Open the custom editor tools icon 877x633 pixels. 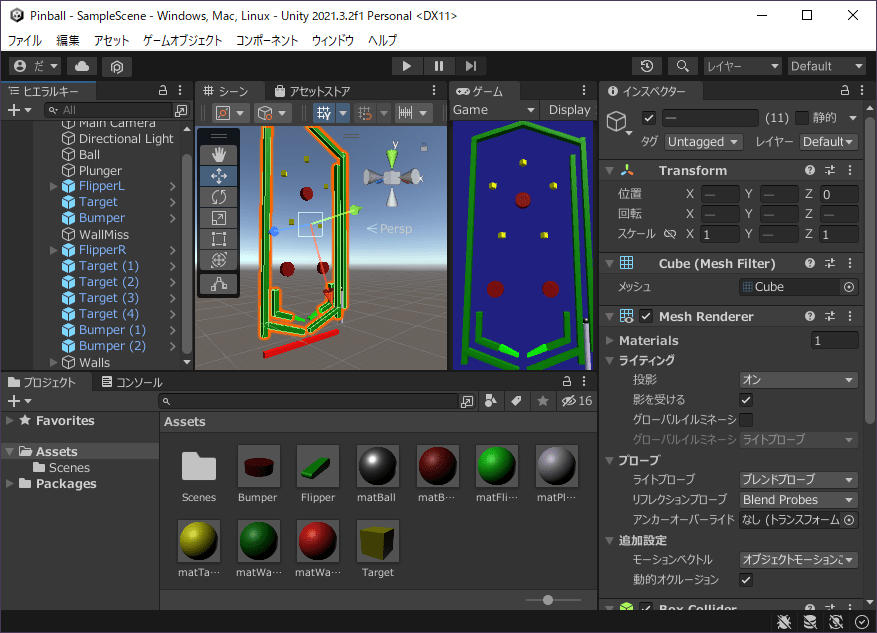click(x=219, y=284)
